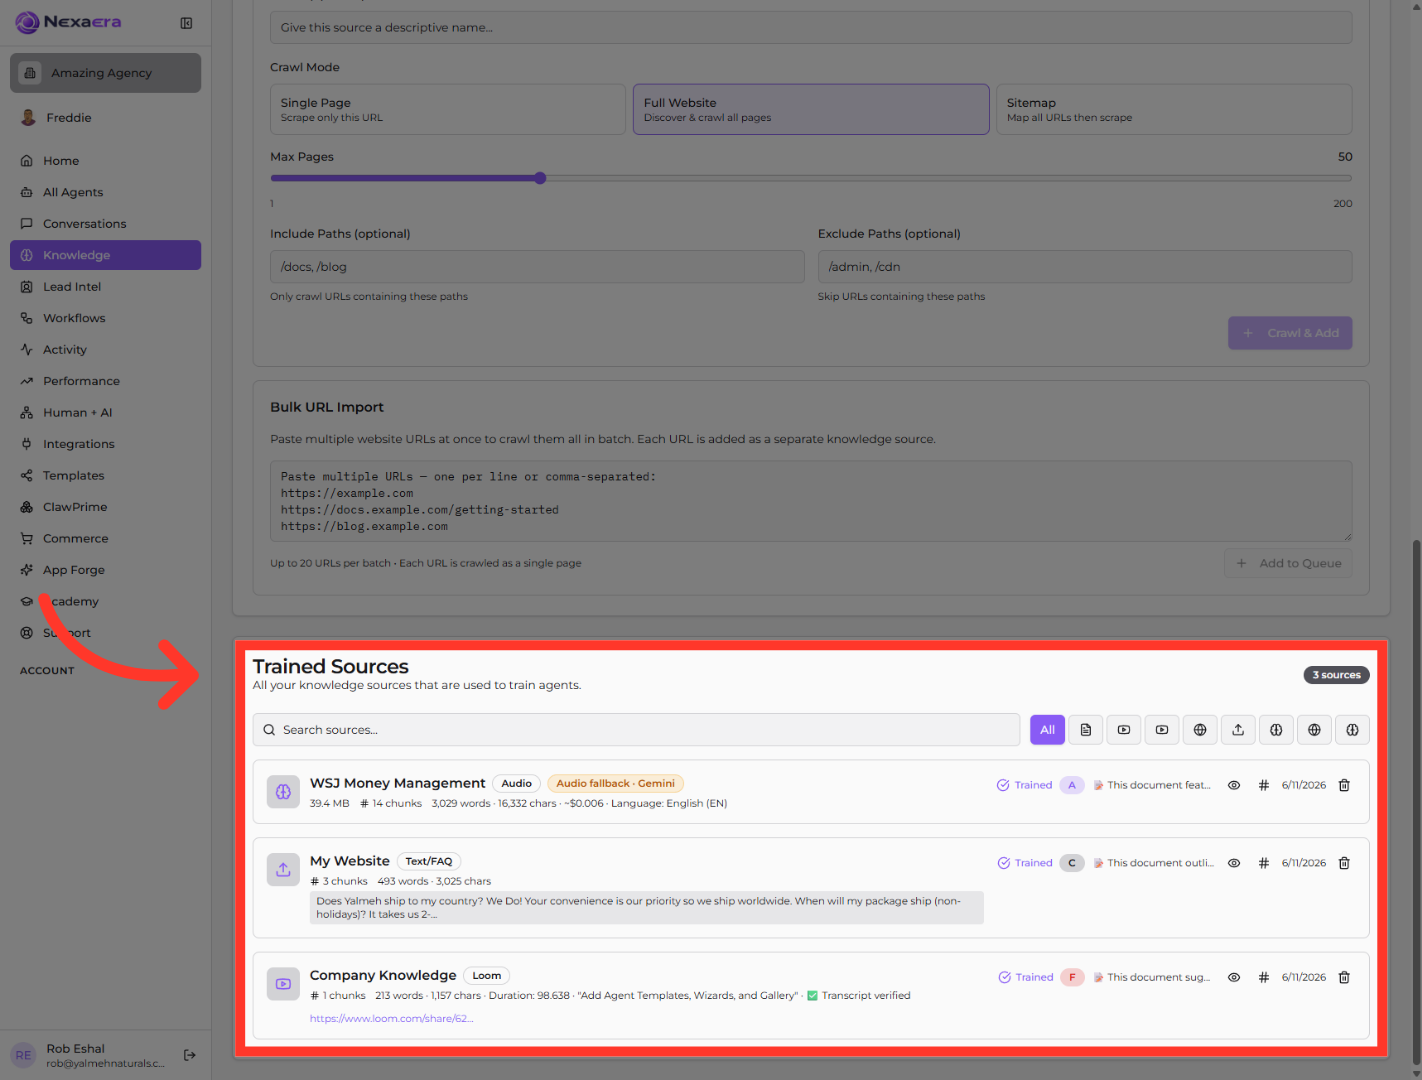Toggle eye icon on My Website source

click(x=1234, y=863)
